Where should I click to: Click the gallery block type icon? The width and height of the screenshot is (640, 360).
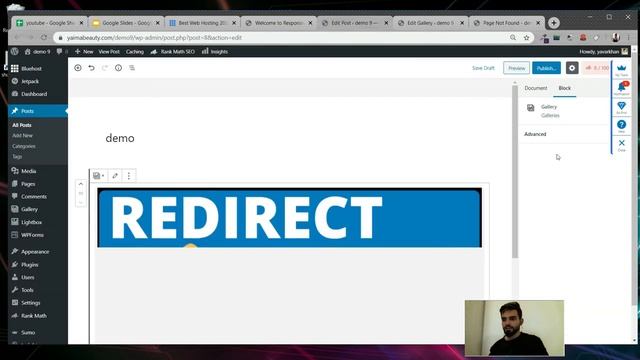click(98, 176)
